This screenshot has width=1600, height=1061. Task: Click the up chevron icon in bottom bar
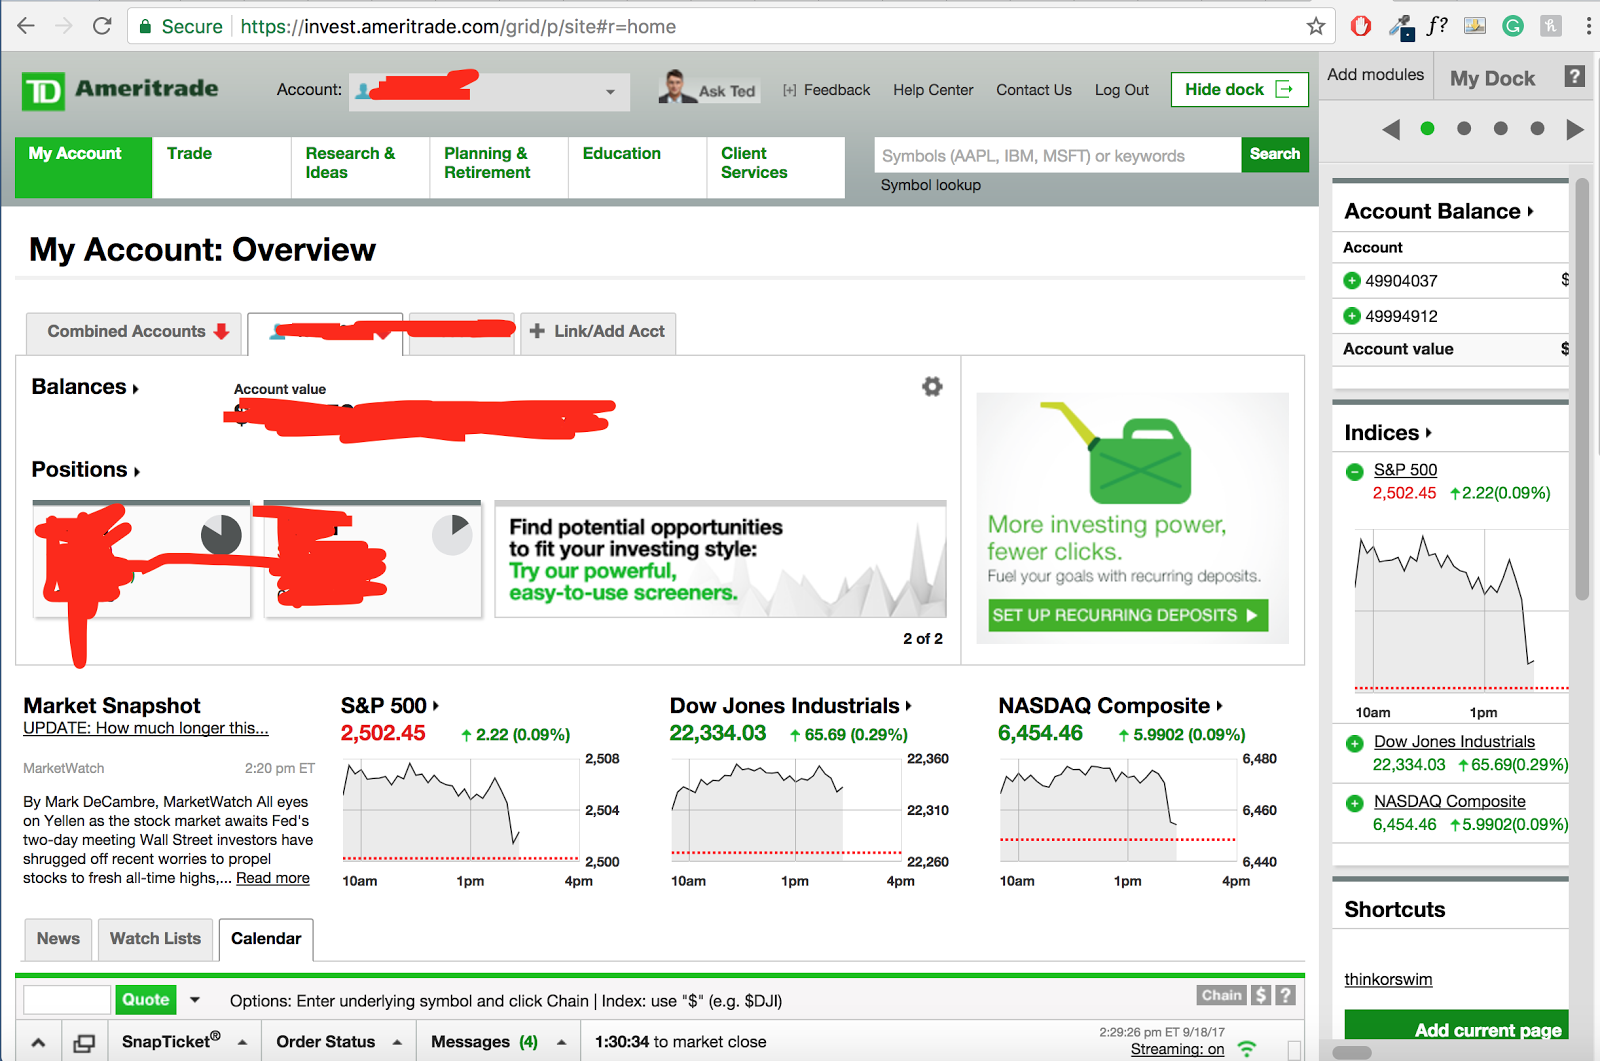point(38,1042)
